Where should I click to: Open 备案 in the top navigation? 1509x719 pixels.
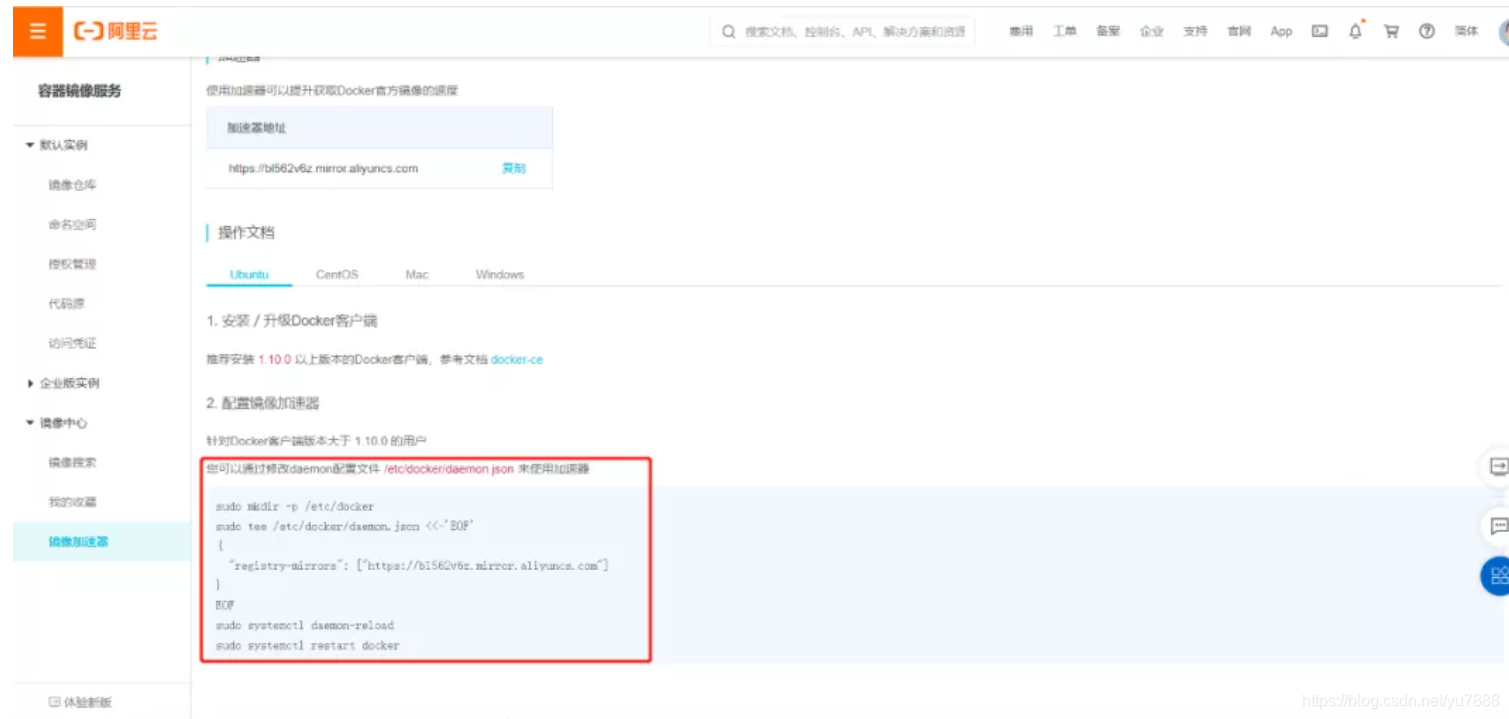pyautogui.click(x=1108, y=32)
